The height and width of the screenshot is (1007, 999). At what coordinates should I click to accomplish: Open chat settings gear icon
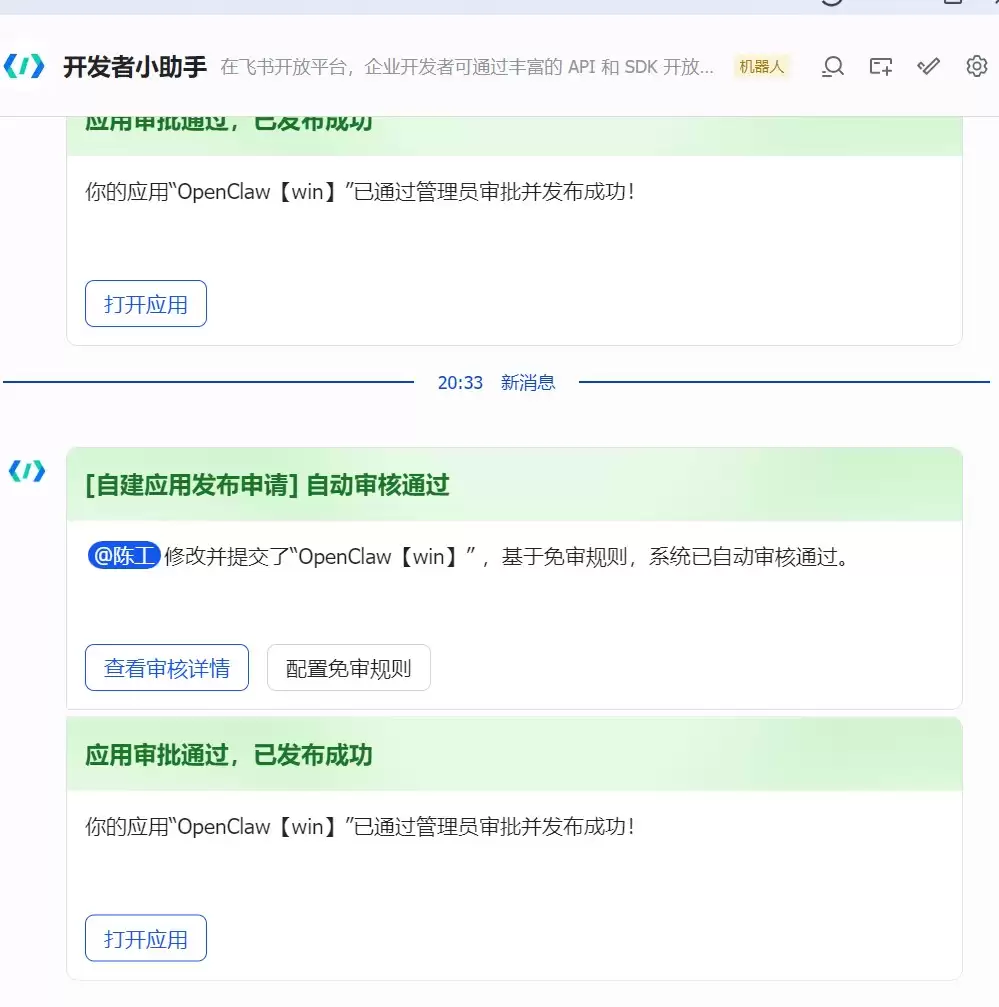[x=977, y=66]
